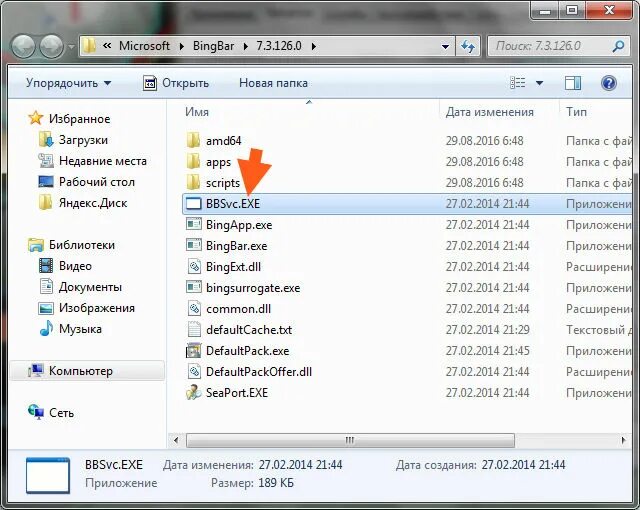Select 7.3.126.0 in the address breadcrumb
640x510 pixels.
coord(279,46)
